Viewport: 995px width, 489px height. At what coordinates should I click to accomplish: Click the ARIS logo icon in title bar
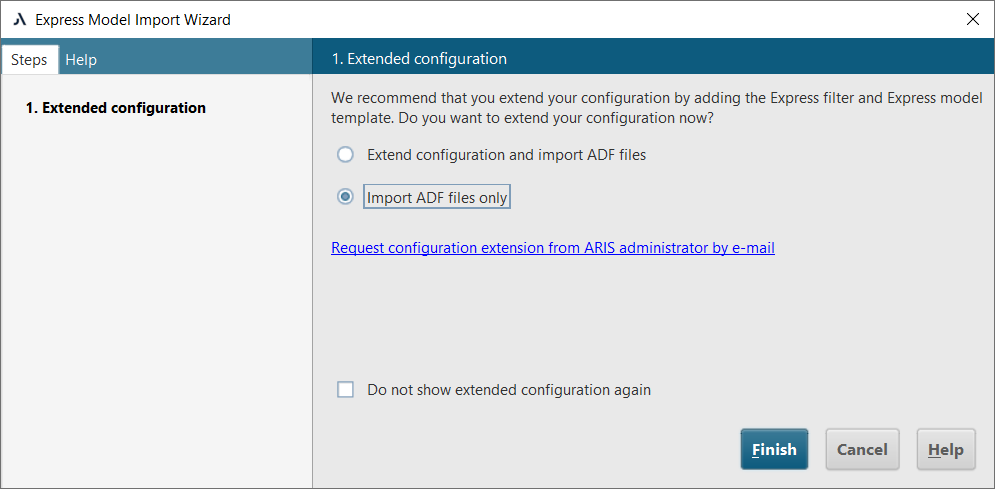[20, 20]
